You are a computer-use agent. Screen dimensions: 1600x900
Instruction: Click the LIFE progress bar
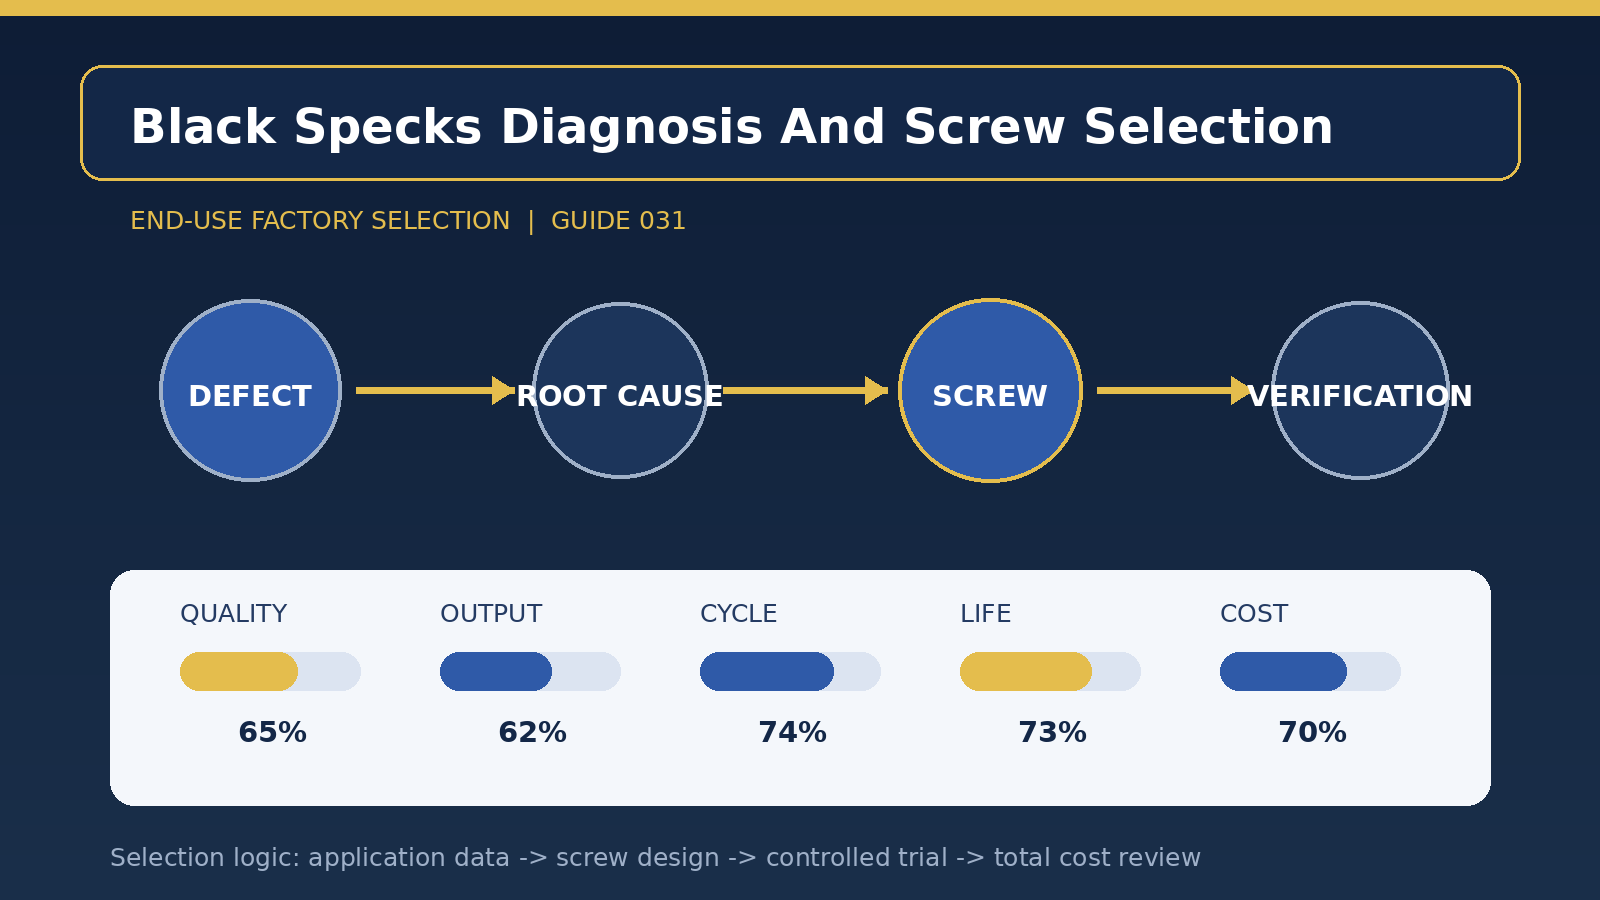(x=1050, y=671)
